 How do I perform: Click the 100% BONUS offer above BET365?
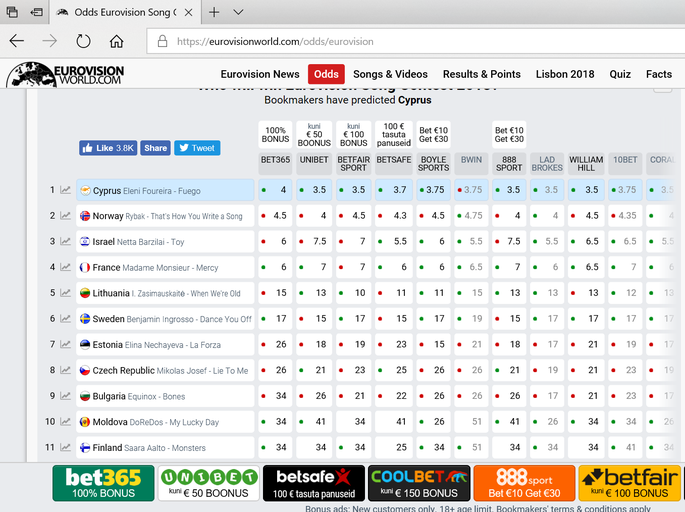tap(275, 135)
